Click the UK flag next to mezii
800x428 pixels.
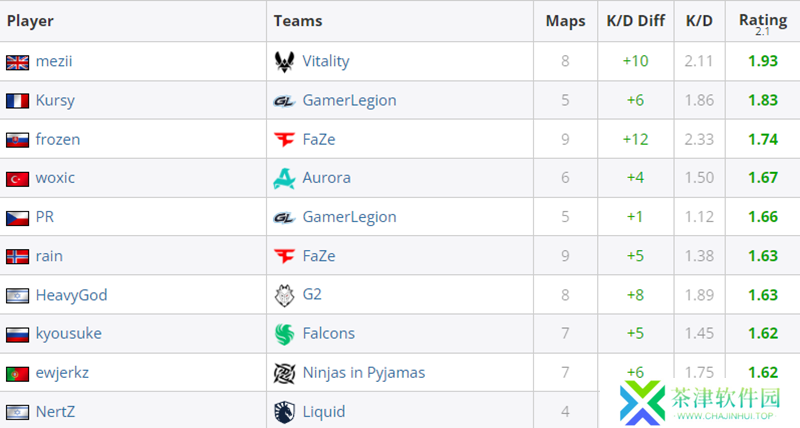(x=17, y=62)
